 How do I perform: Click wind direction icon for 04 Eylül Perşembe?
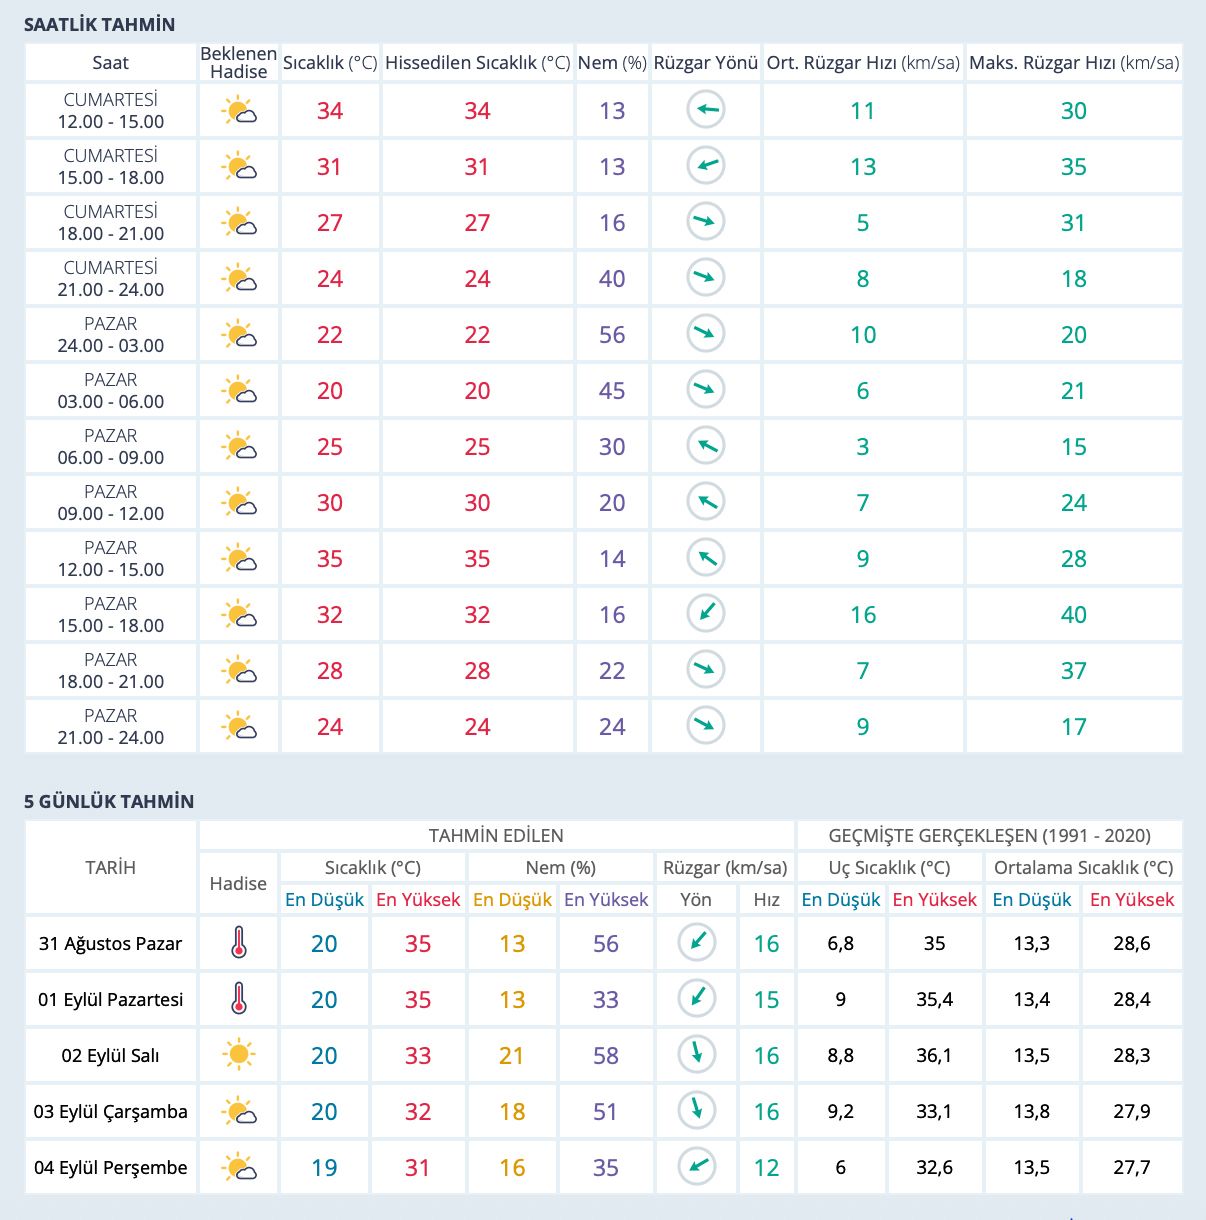[697, 1167]
